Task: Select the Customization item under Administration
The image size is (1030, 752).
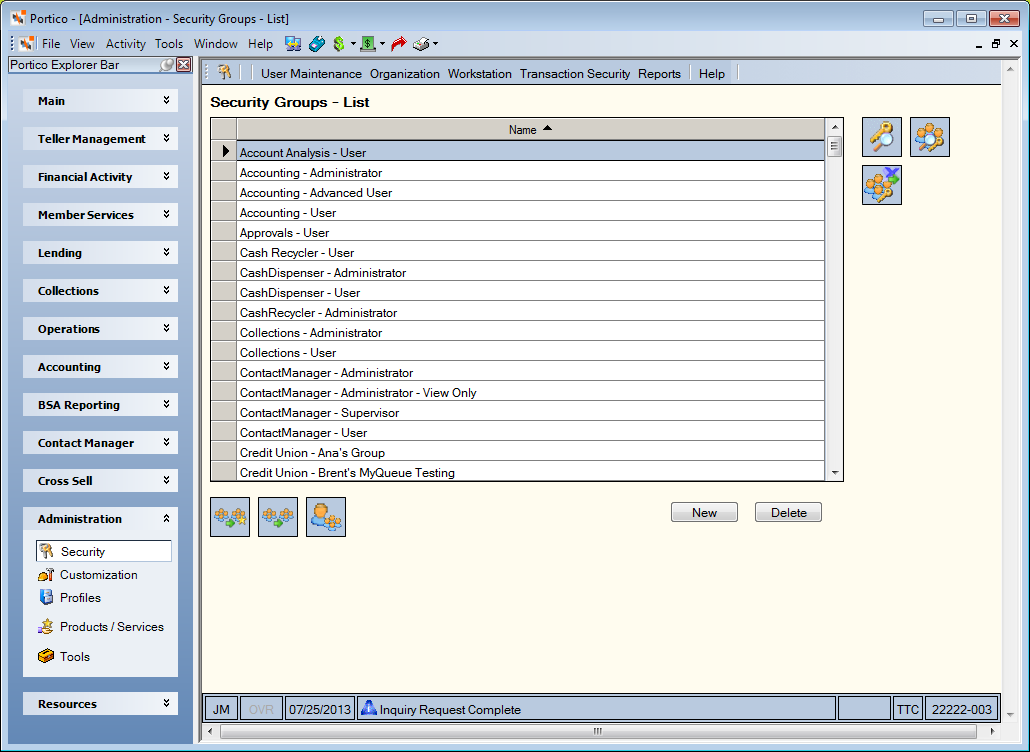Action: [x=99, y=575]
